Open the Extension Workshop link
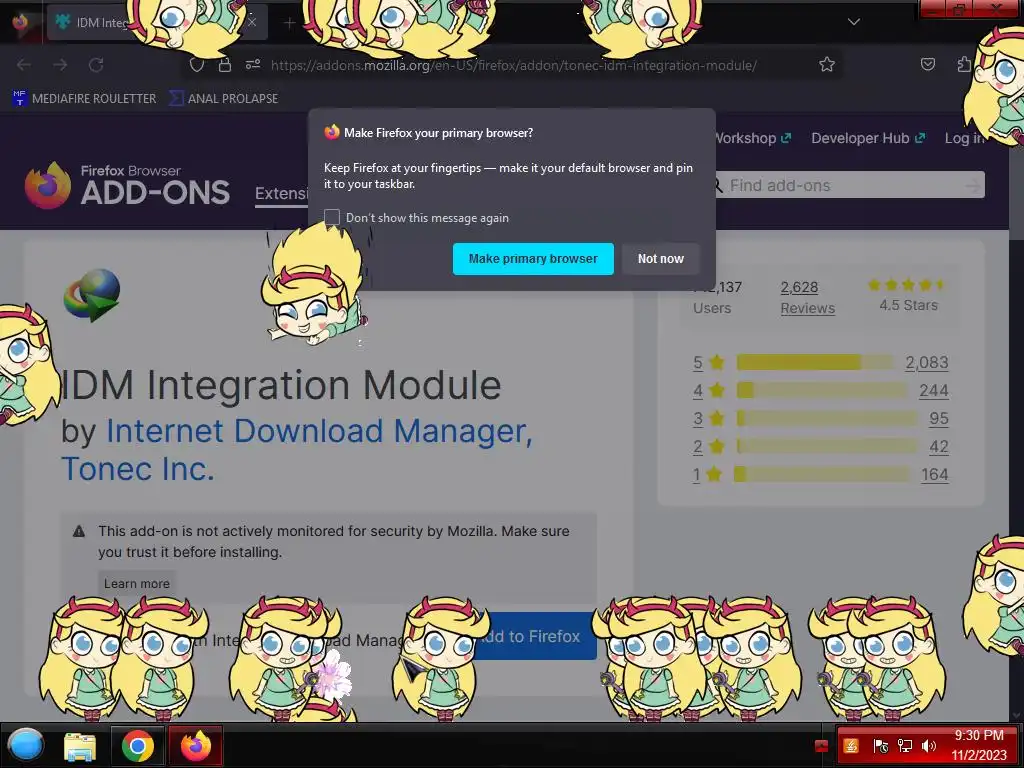Screen dimensions: 1024x768 pos(753,138)
